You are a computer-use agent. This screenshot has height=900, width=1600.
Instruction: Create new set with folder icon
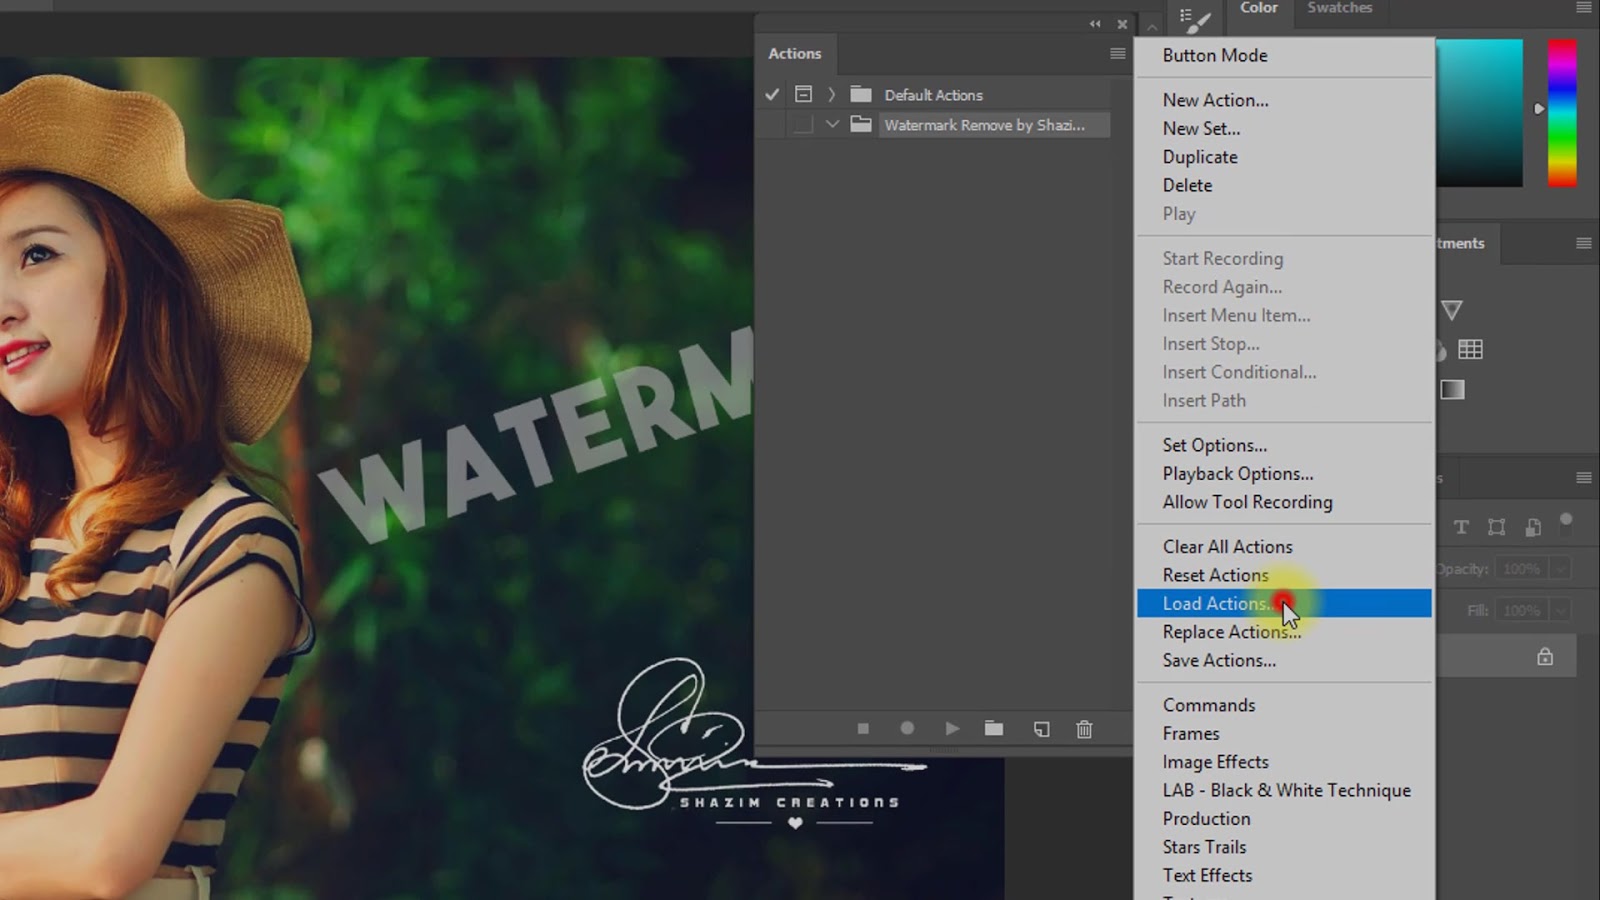click(993, 729)
